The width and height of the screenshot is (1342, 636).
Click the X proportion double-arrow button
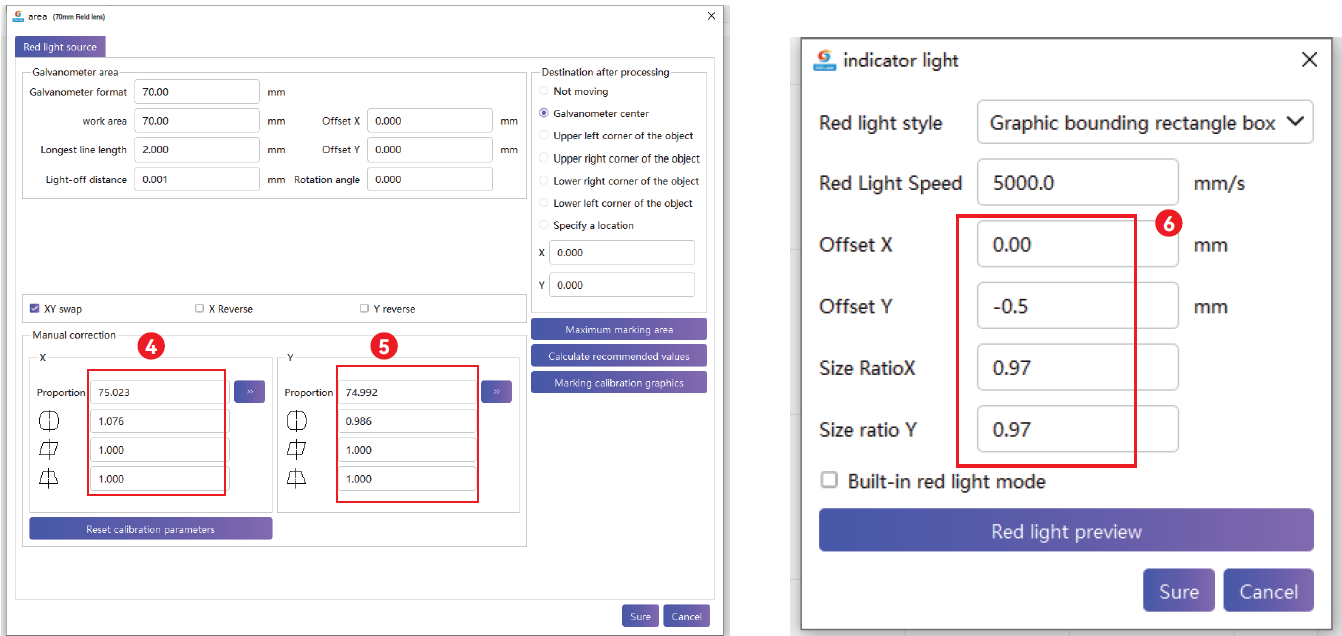249,392
